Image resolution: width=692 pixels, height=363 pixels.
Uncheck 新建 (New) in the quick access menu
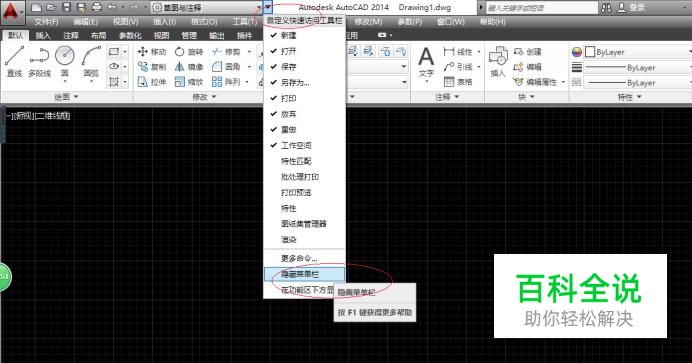[304, 35]
